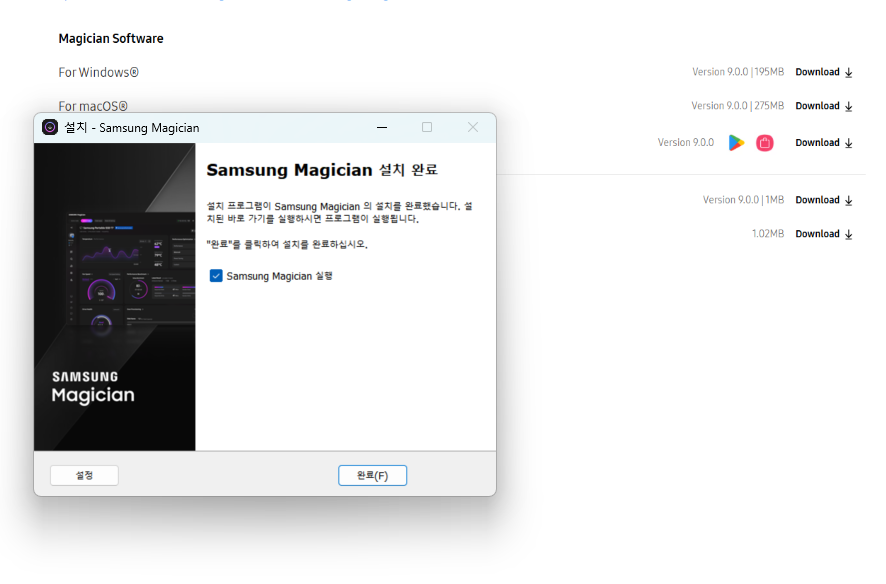Image resolution: width=886 pixels, height=584 pixels.
Task: Click download arrow icon in Windows row
Action: pos(849,73)
